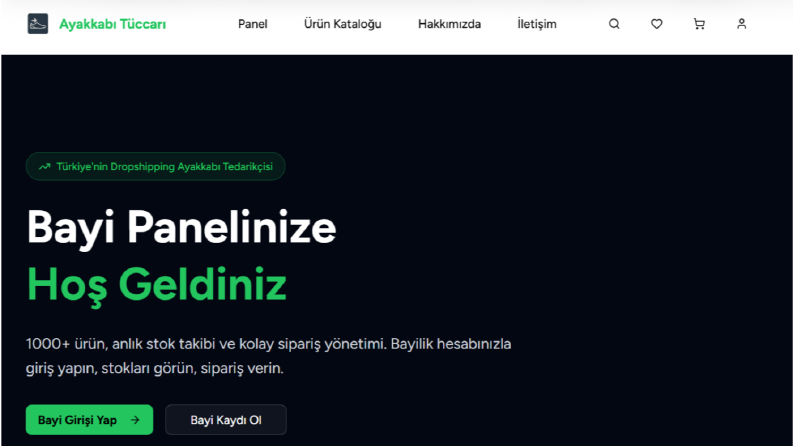This screenshot has width=793, height=446.
Task: Click the Bayi Panelinize heading text
Action: [x=181, y=229]
